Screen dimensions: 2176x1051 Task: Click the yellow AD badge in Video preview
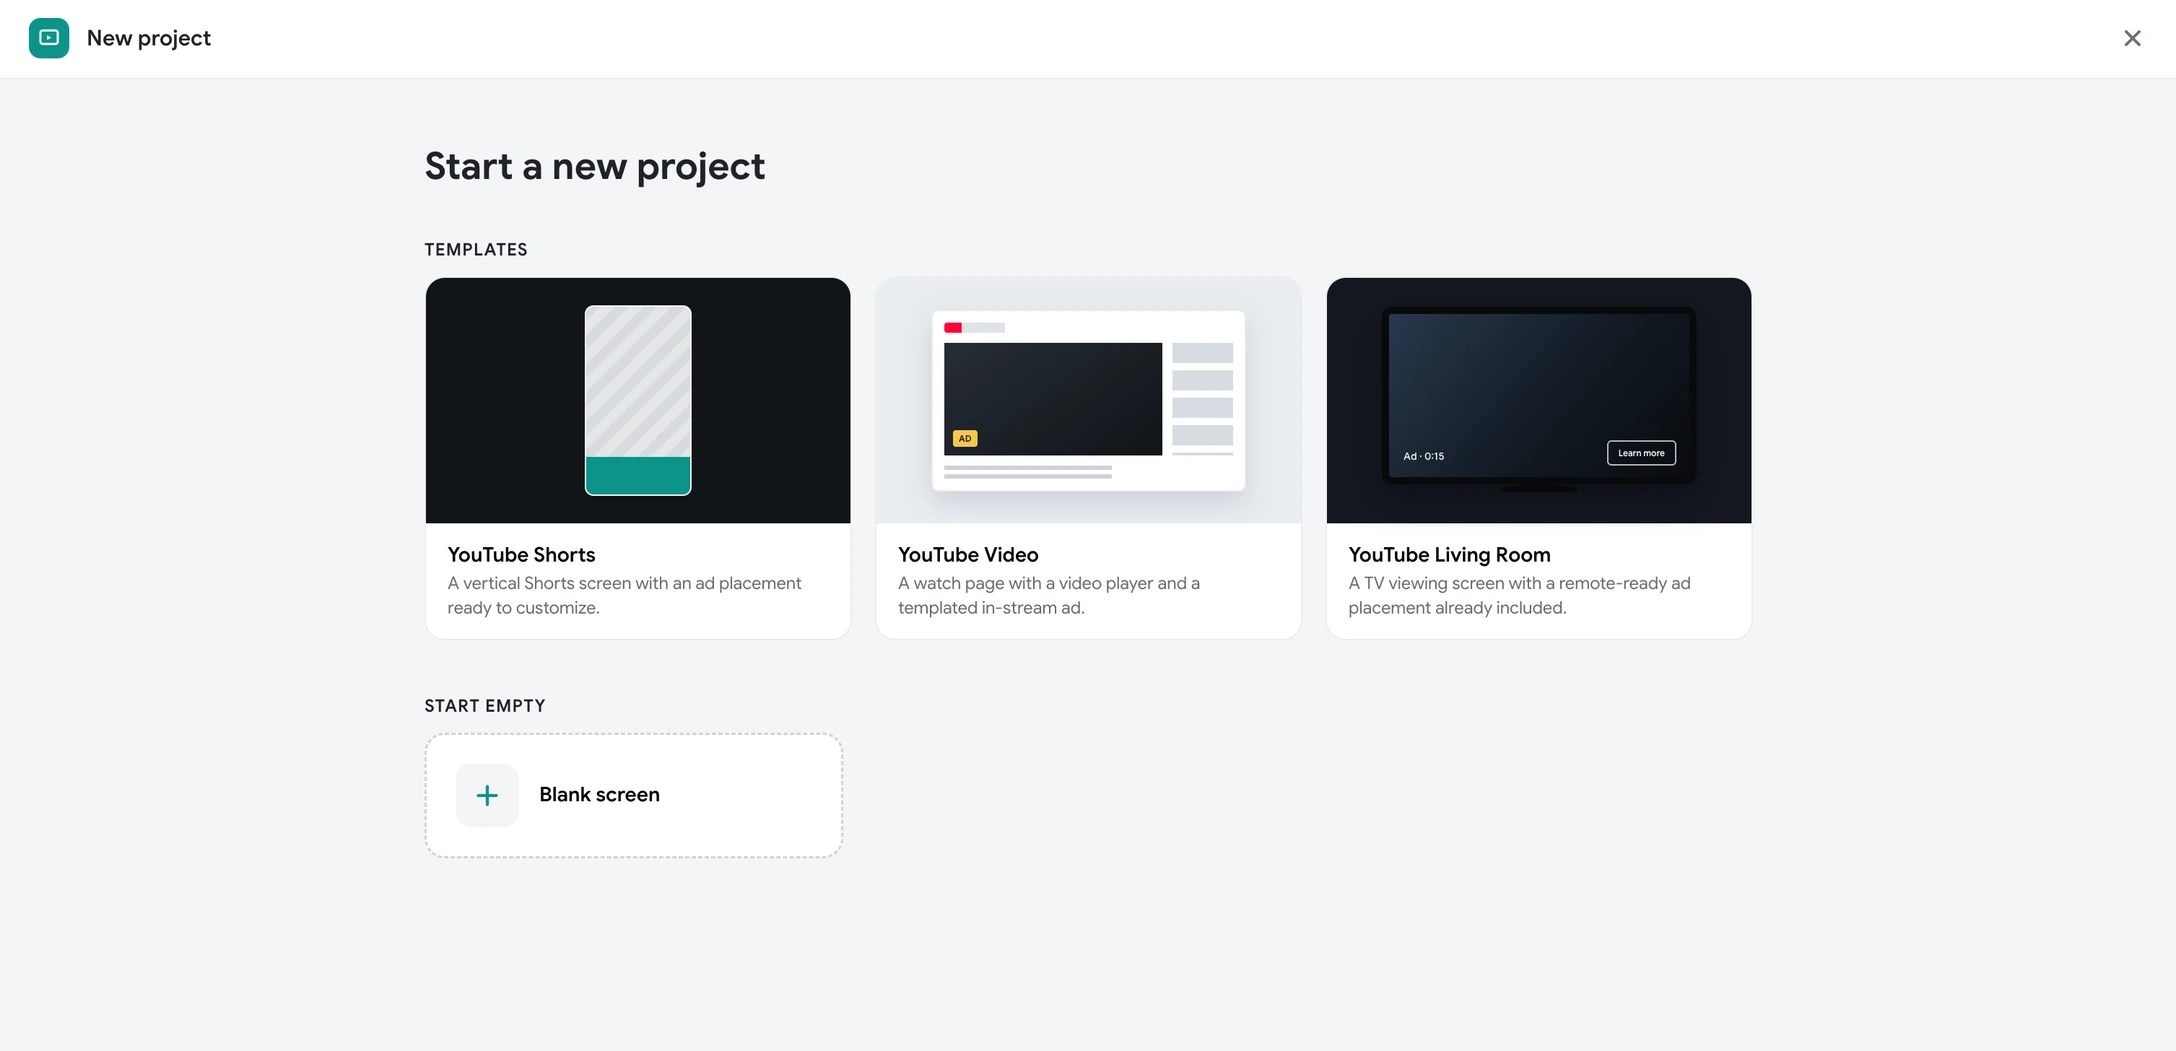(964, 438)
